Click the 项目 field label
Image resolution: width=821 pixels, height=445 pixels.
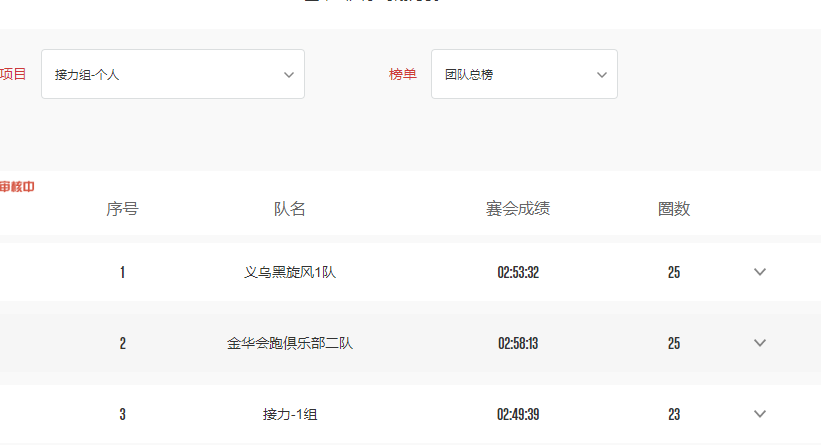pyautogui.click(x=13, y=74)
